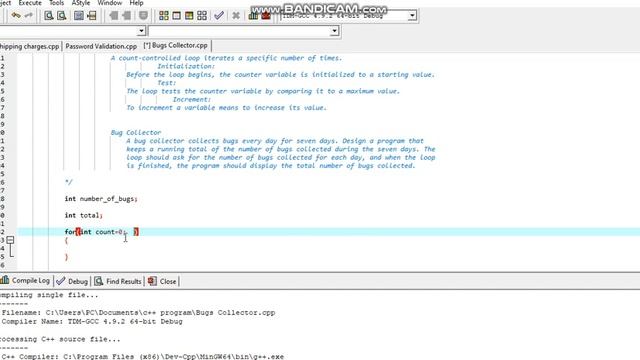The width and height of the screenshot is (640, 360).
Task: Open the Debug bottom panel tab
Action: point(72,281)
